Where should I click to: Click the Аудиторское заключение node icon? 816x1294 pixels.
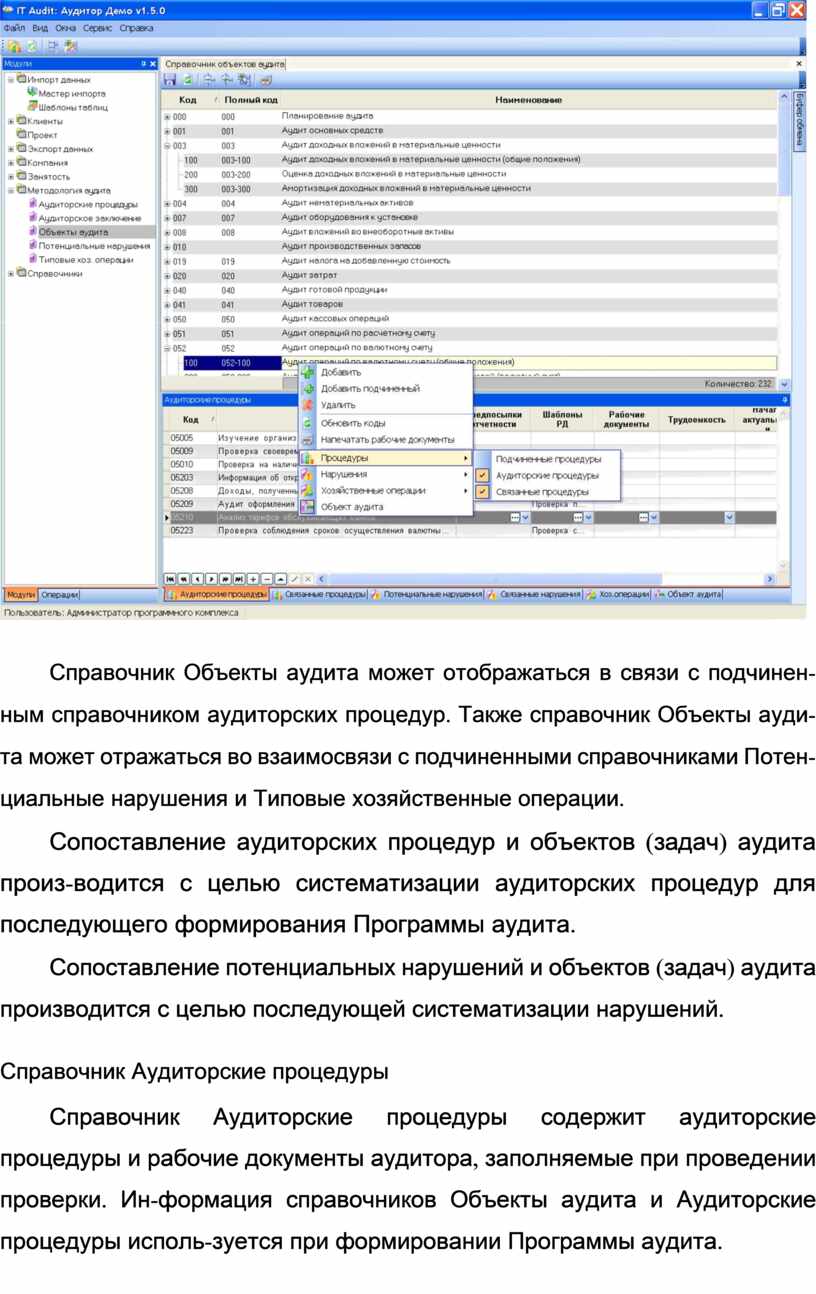[x=33, y=218]
